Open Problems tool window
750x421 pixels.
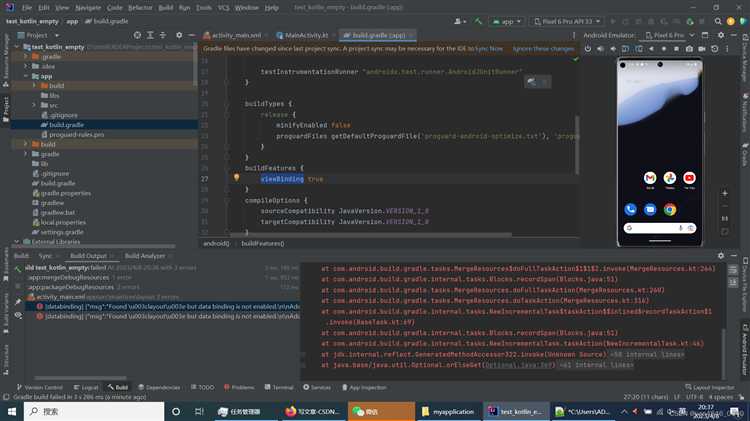pyautogui.click(x=239, y=387)
